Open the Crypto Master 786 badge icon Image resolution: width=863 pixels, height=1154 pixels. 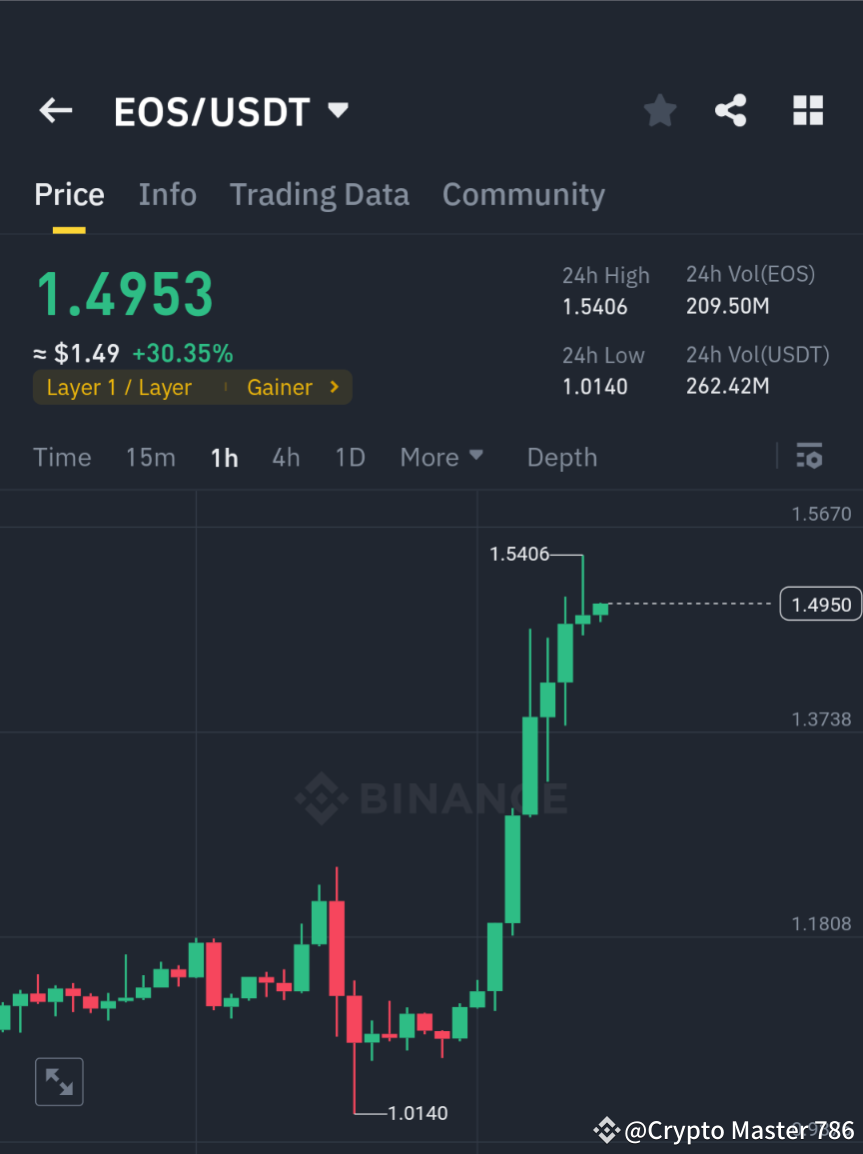click(x=605, y=1131)
